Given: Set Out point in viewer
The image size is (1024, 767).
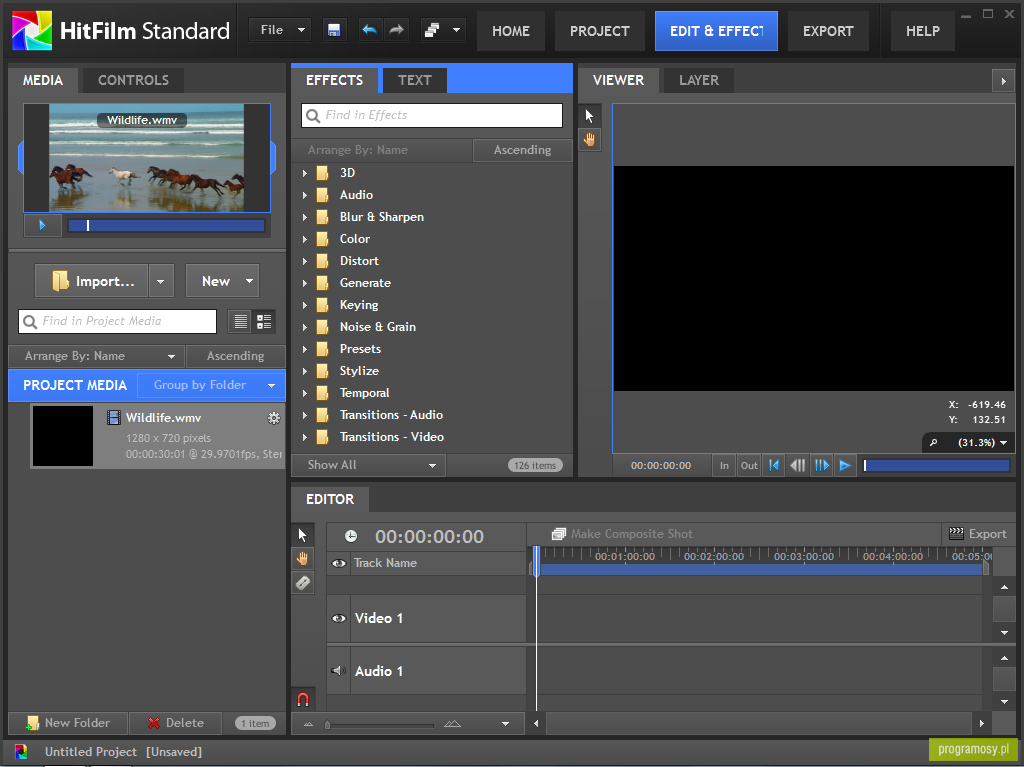Looking at the screenshot, I should coord(749,465).
